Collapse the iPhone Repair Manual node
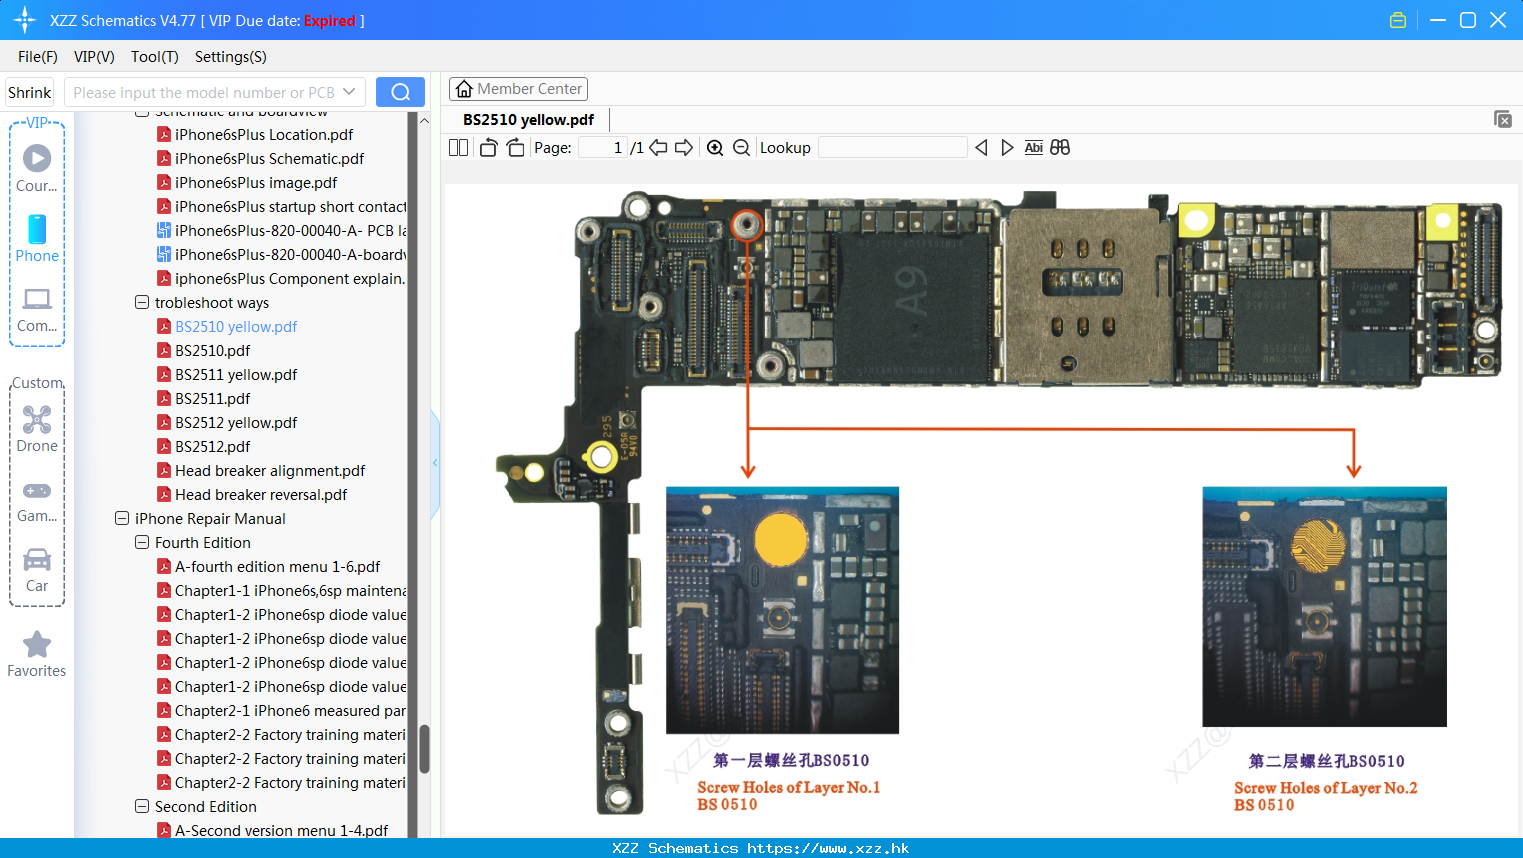This screenshot has width=1523, height=858. [122, 518]
